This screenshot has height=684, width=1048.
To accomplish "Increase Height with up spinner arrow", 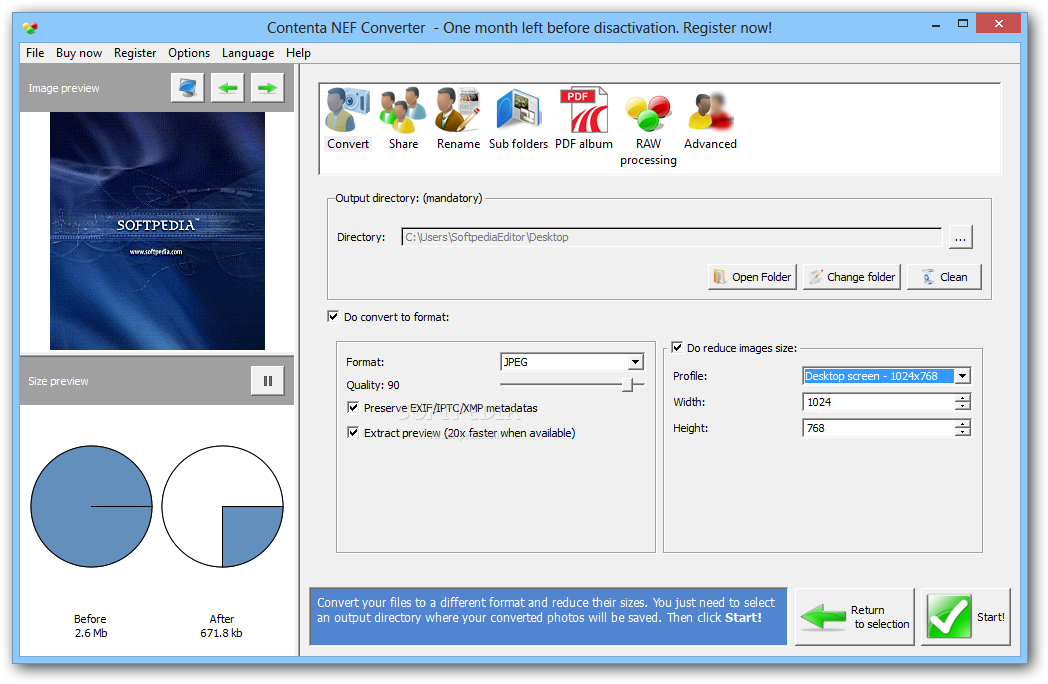I will tap(962, 424).
